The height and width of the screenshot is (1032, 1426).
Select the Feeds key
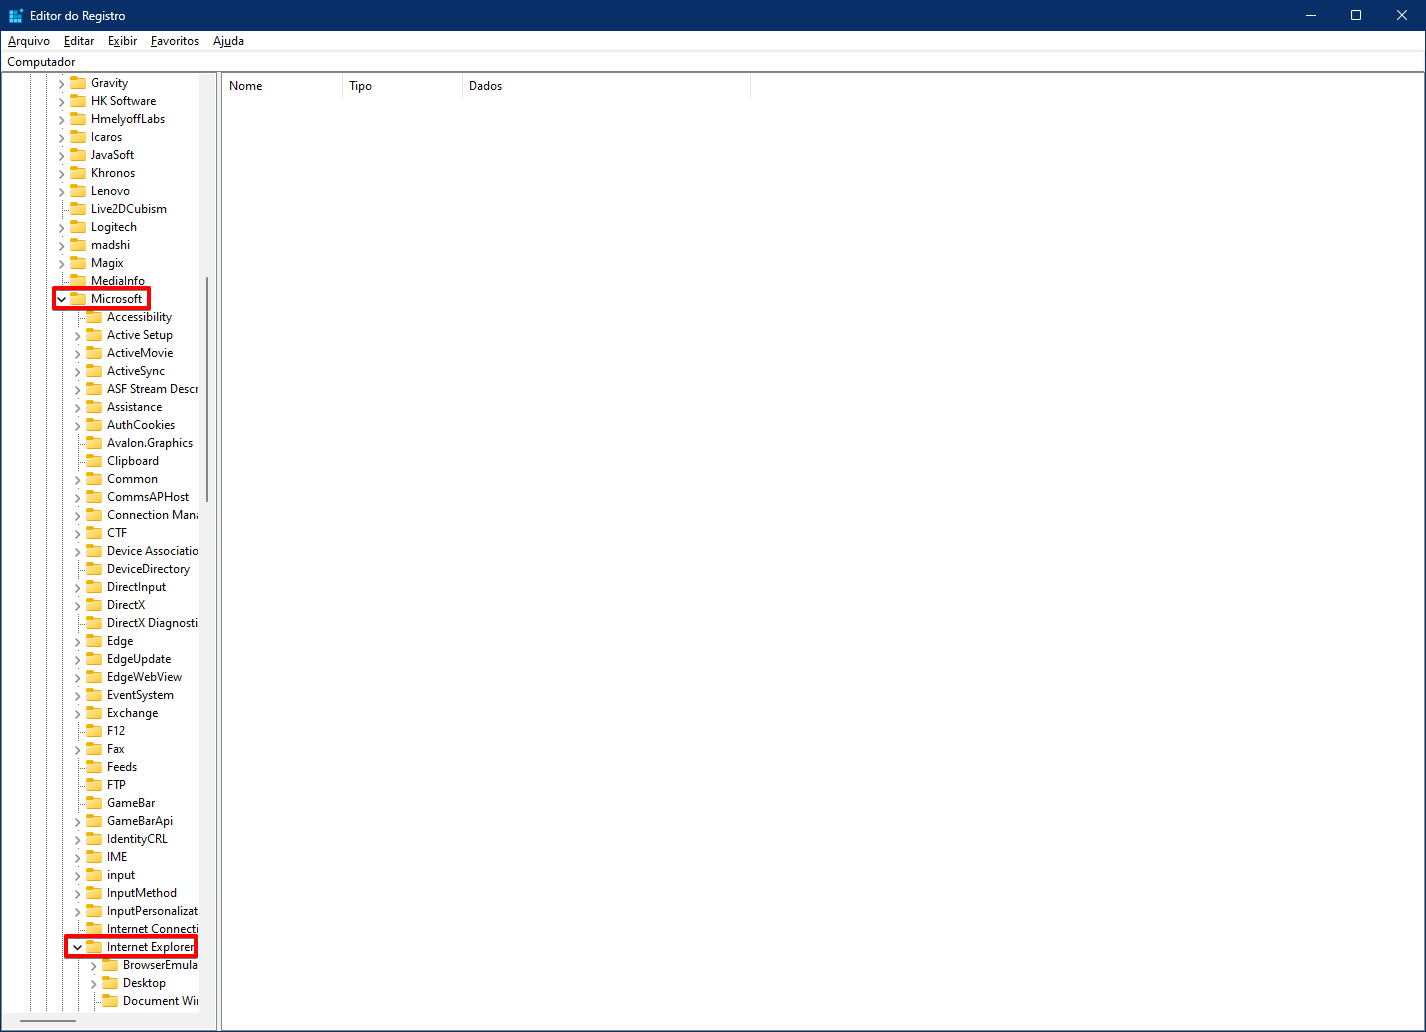point(122,767)
